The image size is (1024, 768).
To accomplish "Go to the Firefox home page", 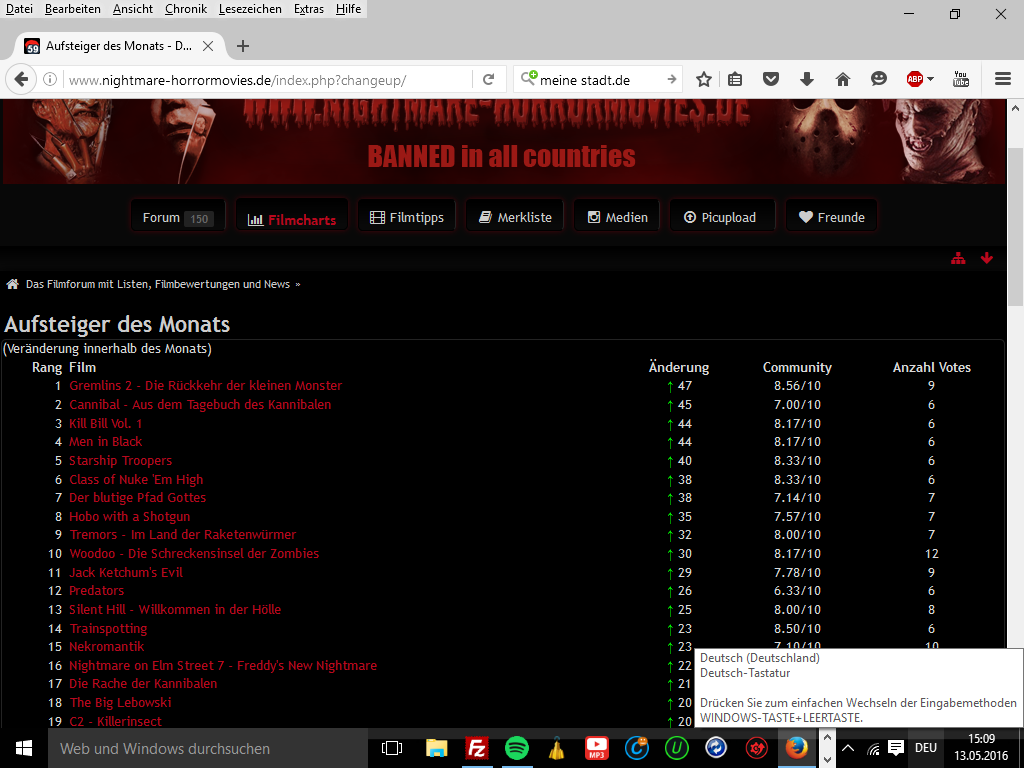I will 843,80.
